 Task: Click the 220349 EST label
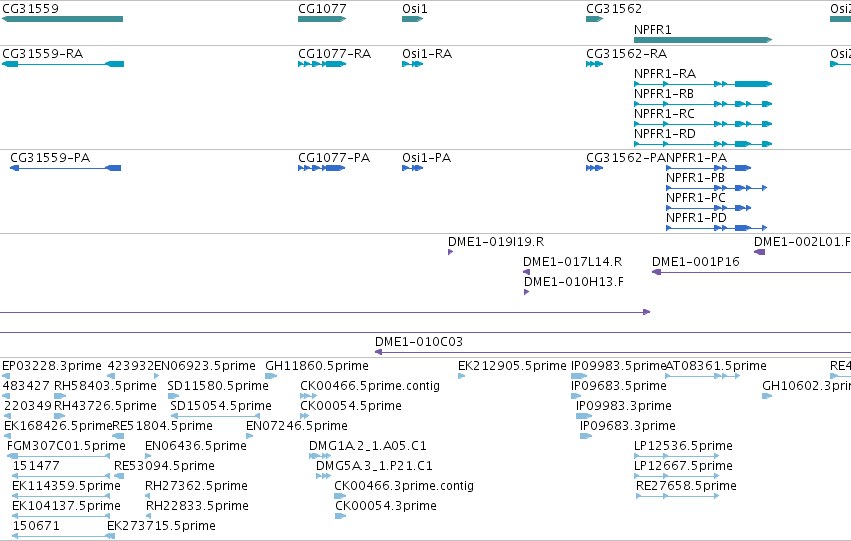point(28,406)
